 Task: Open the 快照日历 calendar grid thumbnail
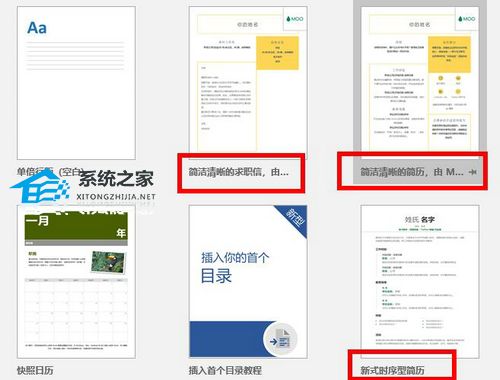76,283
